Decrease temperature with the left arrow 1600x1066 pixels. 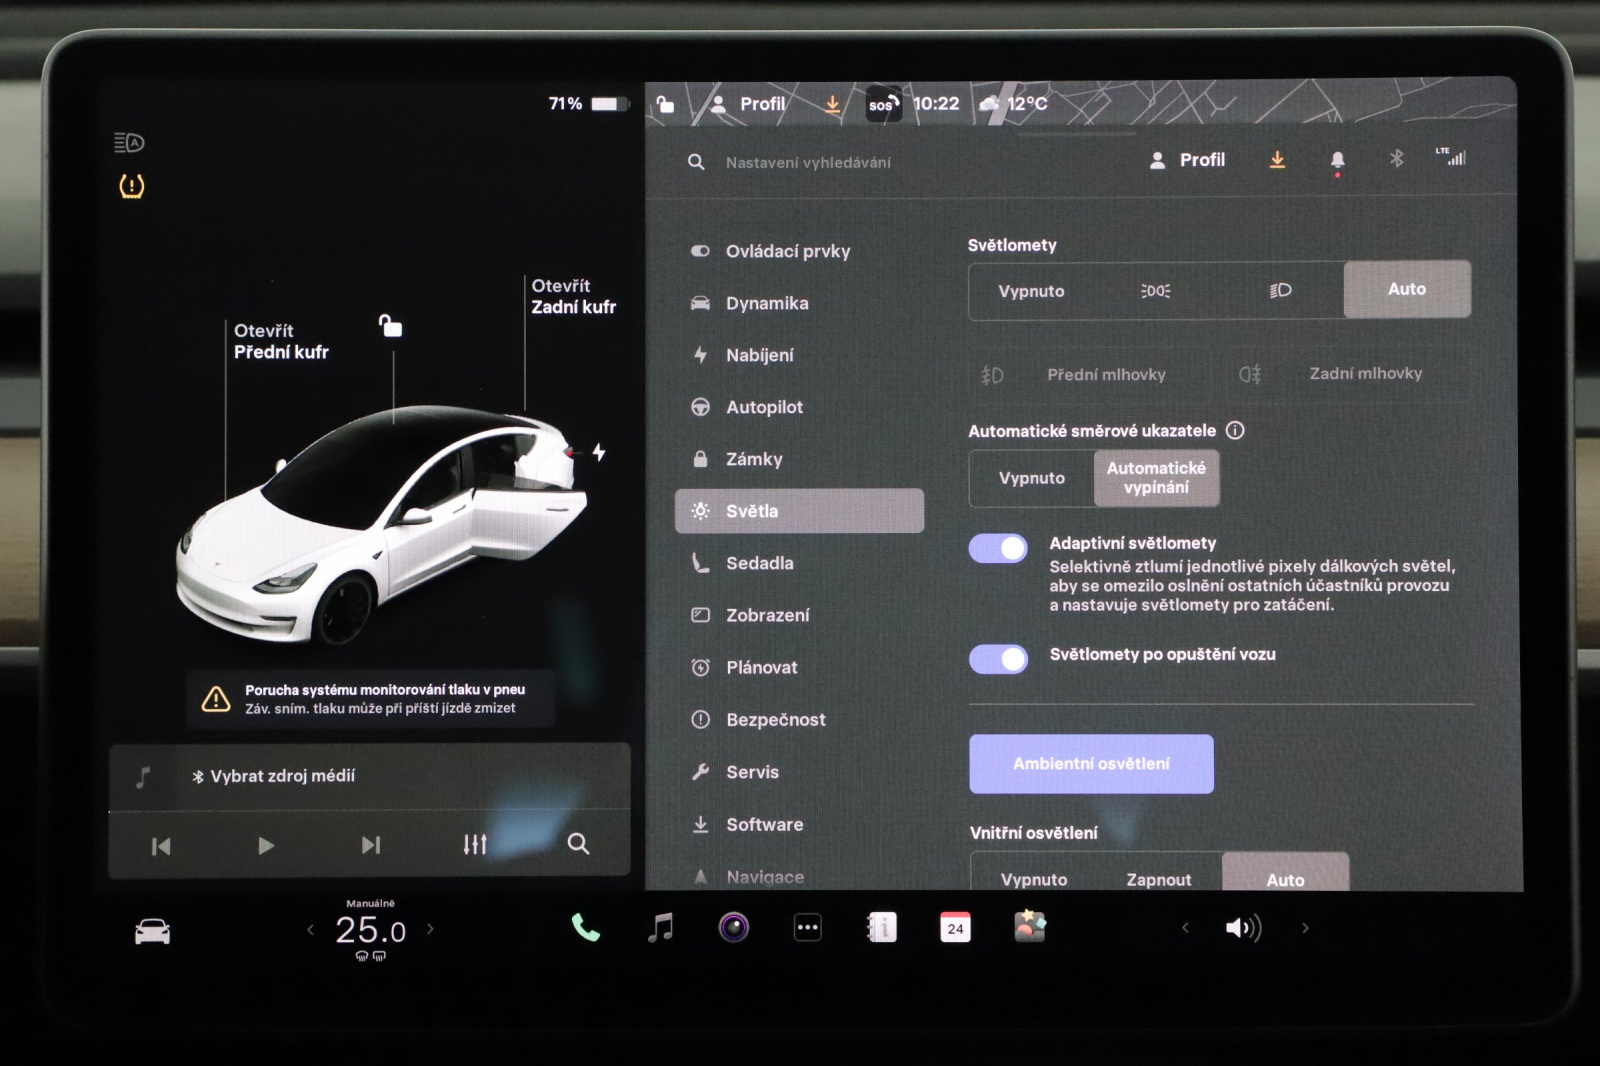coord(310,929)
